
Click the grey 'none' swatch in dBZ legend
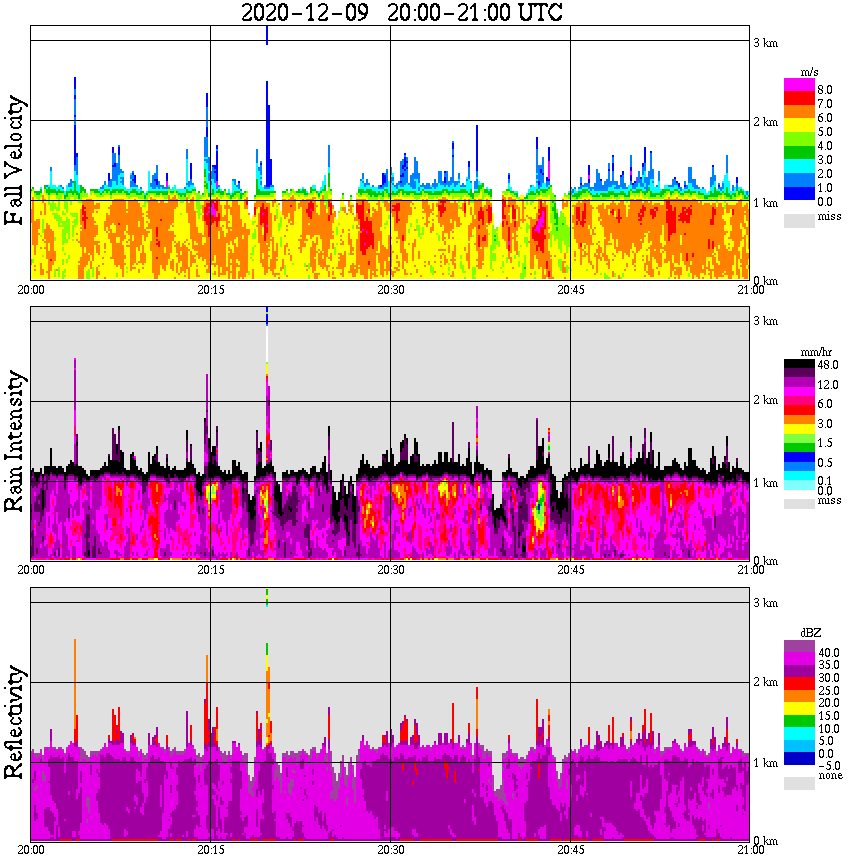pyautogui.click(x=799, y=783)
